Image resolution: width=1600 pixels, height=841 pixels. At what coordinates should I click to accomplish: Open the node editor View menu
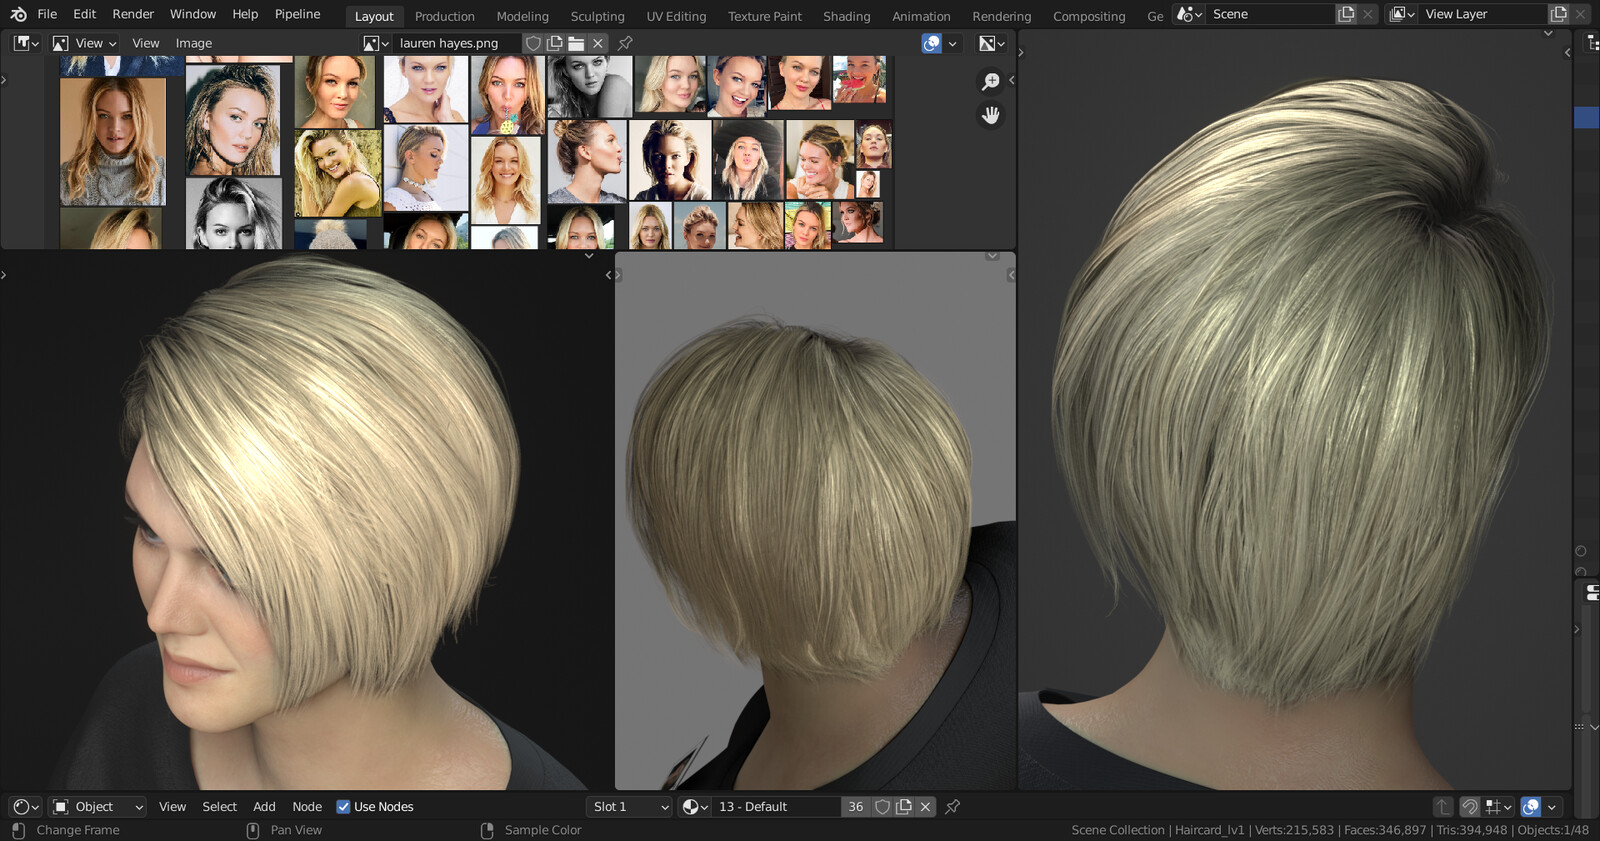[172, 807]
